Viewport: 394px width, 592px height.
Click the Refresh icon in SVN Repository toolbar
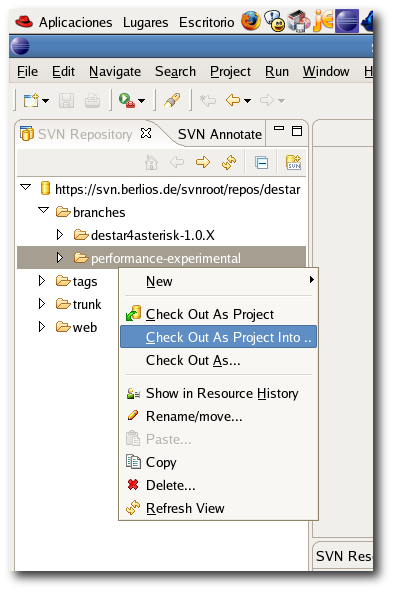(229, 163)
